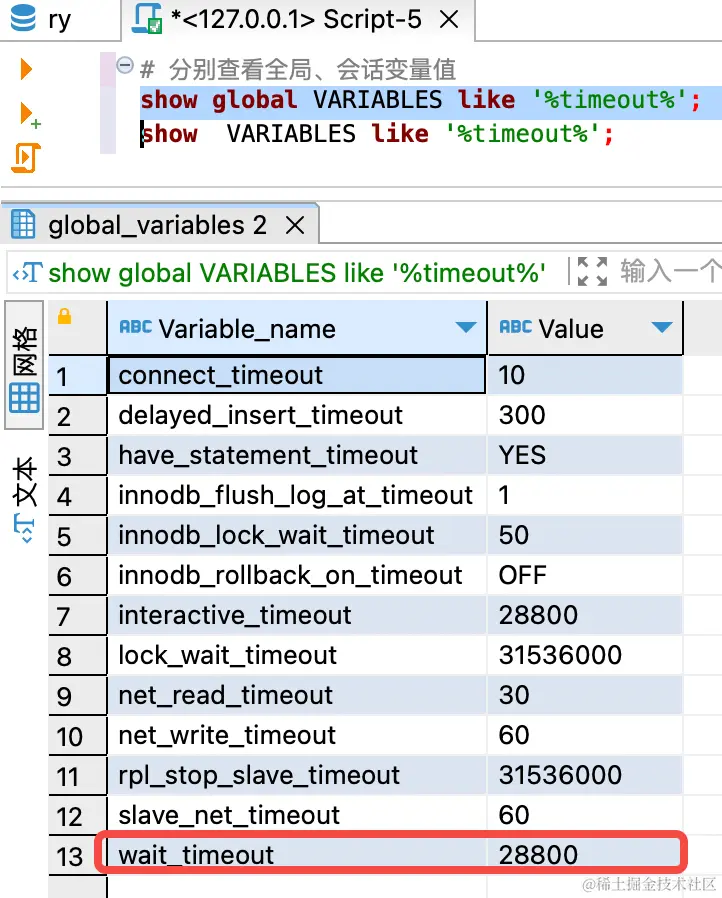Switch to text view (文本)
722x898 pixels.
(x=25, y=499)
